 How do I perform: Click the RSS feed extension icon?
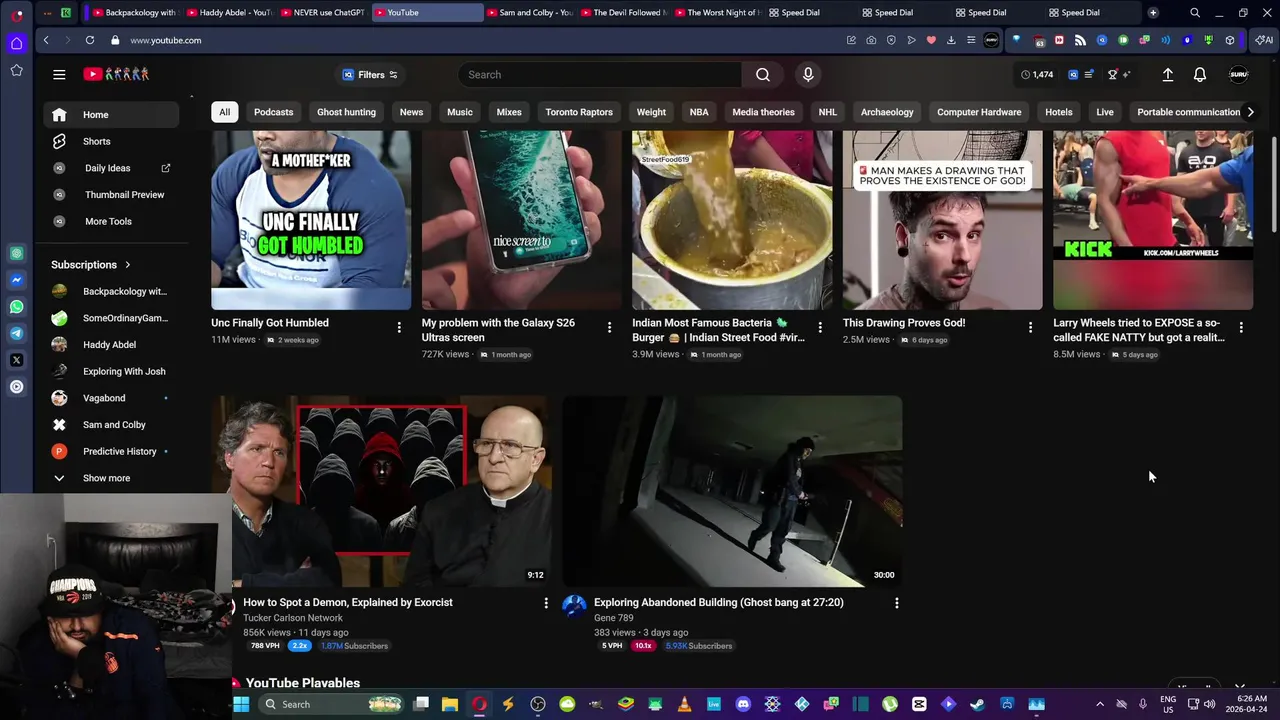[x=1080, y=40]
